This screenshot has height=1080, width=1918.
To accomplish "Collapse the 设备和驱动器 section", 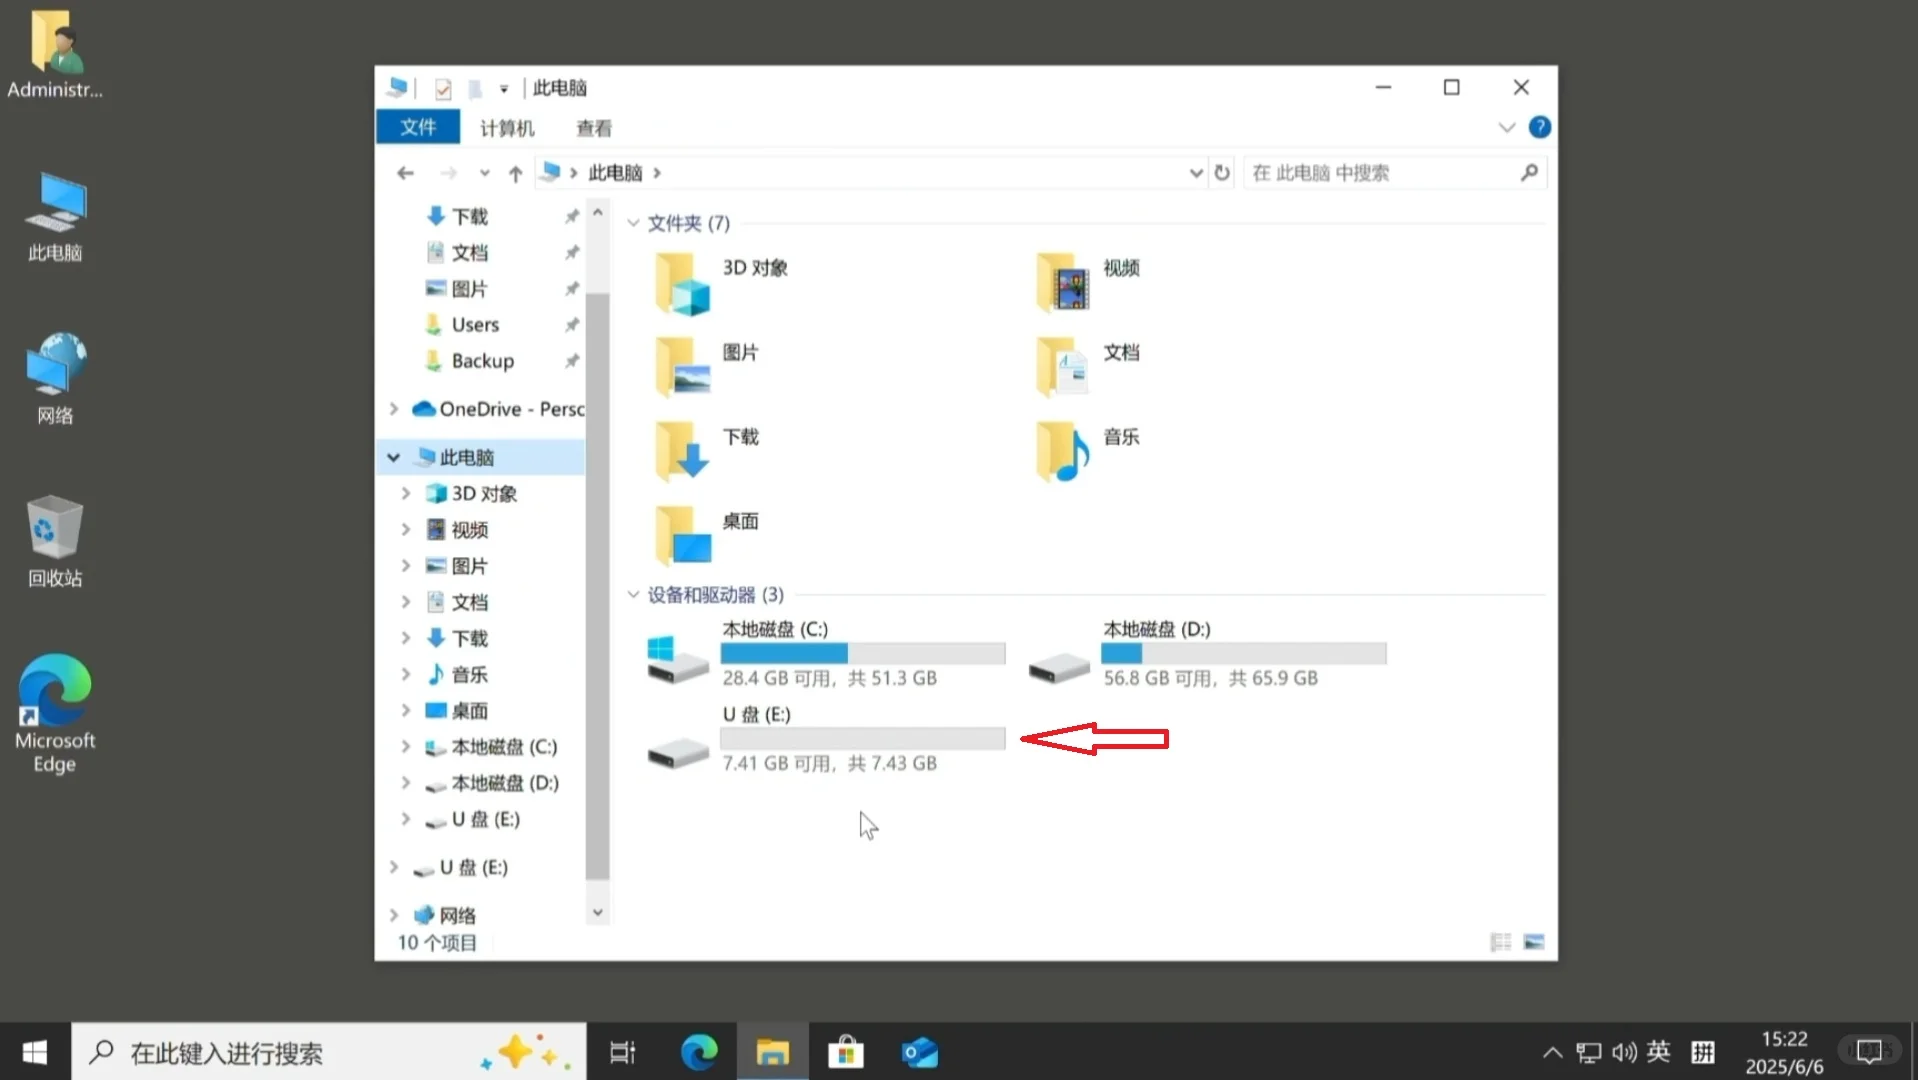I will [633, 594].
